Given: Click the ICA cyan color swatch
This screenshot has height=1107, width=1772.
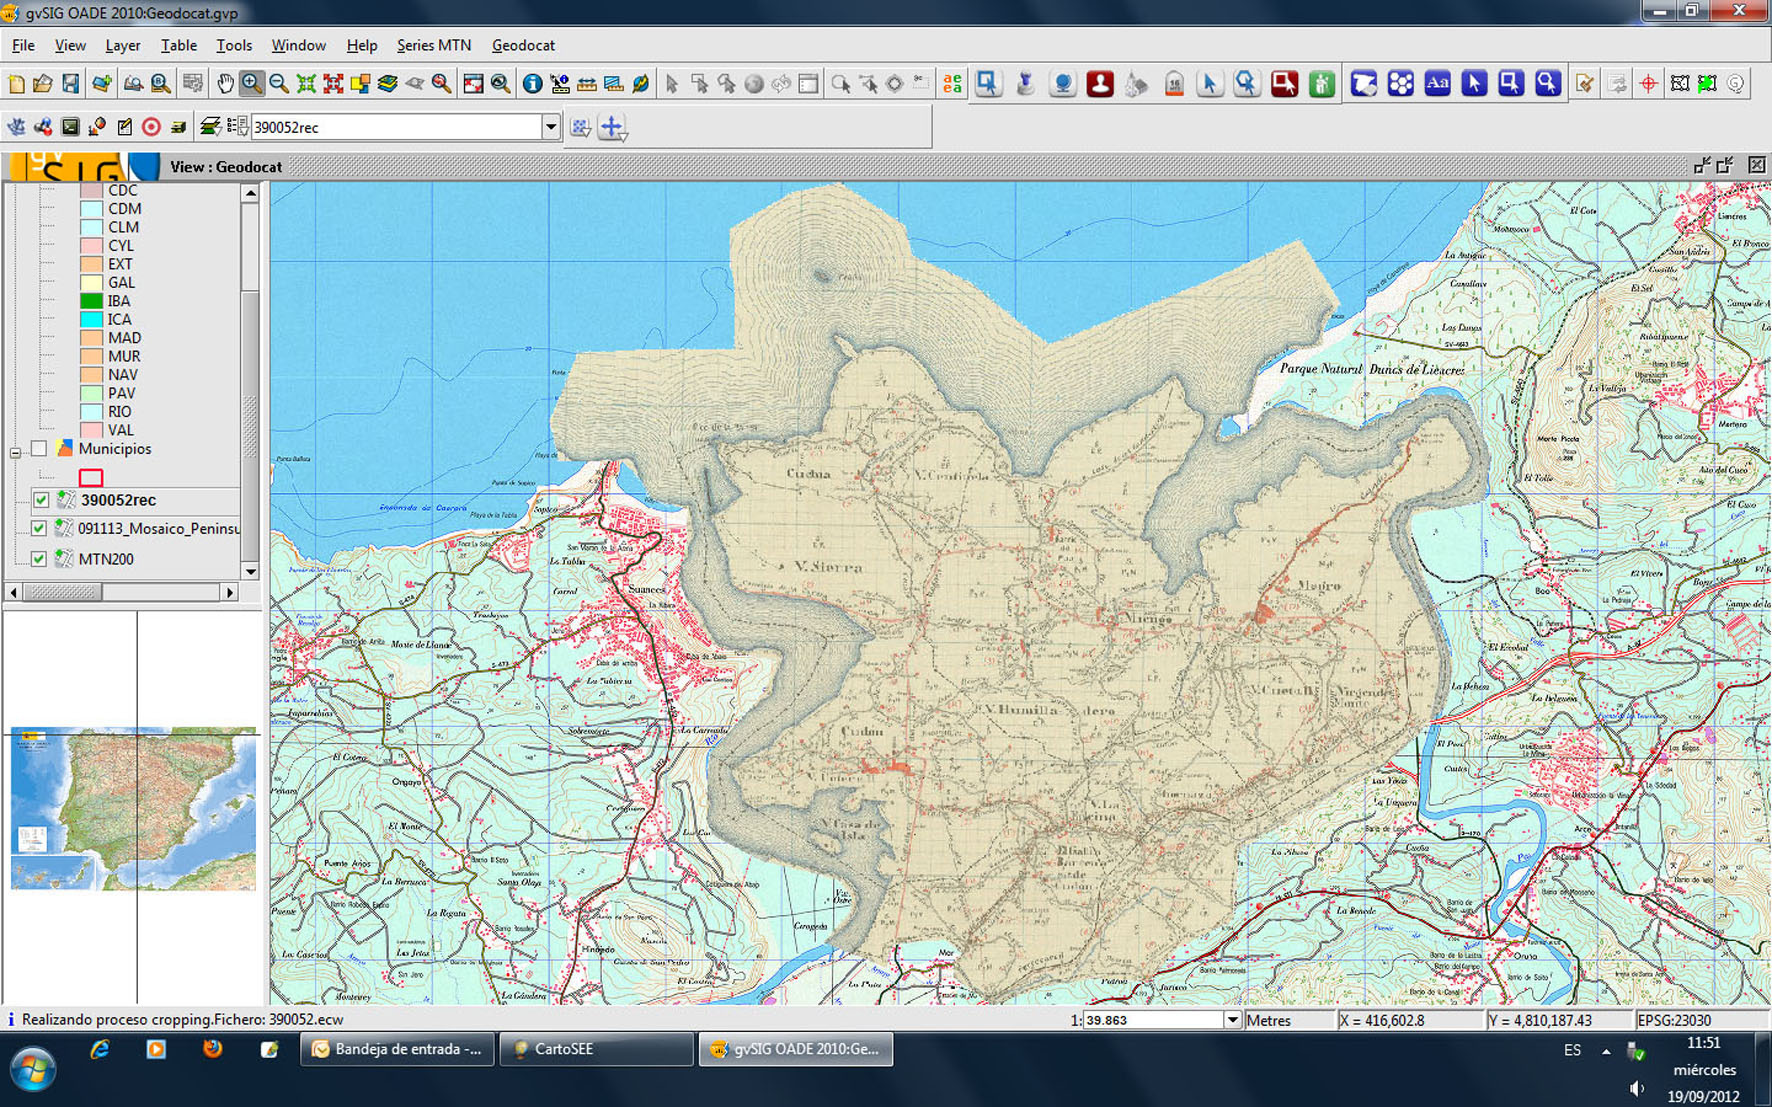Looking at the screenshot, I should [x=91, y=320].
